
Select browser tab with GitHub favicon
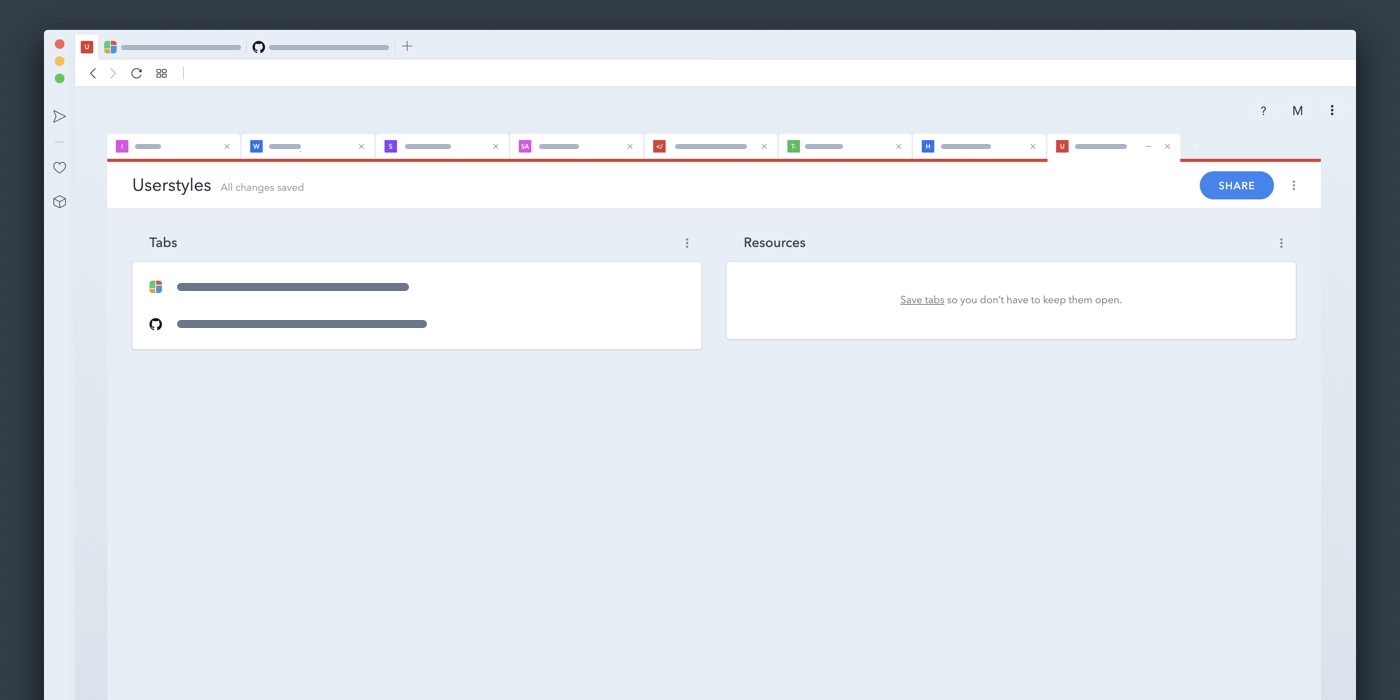(x=320, y=47)
